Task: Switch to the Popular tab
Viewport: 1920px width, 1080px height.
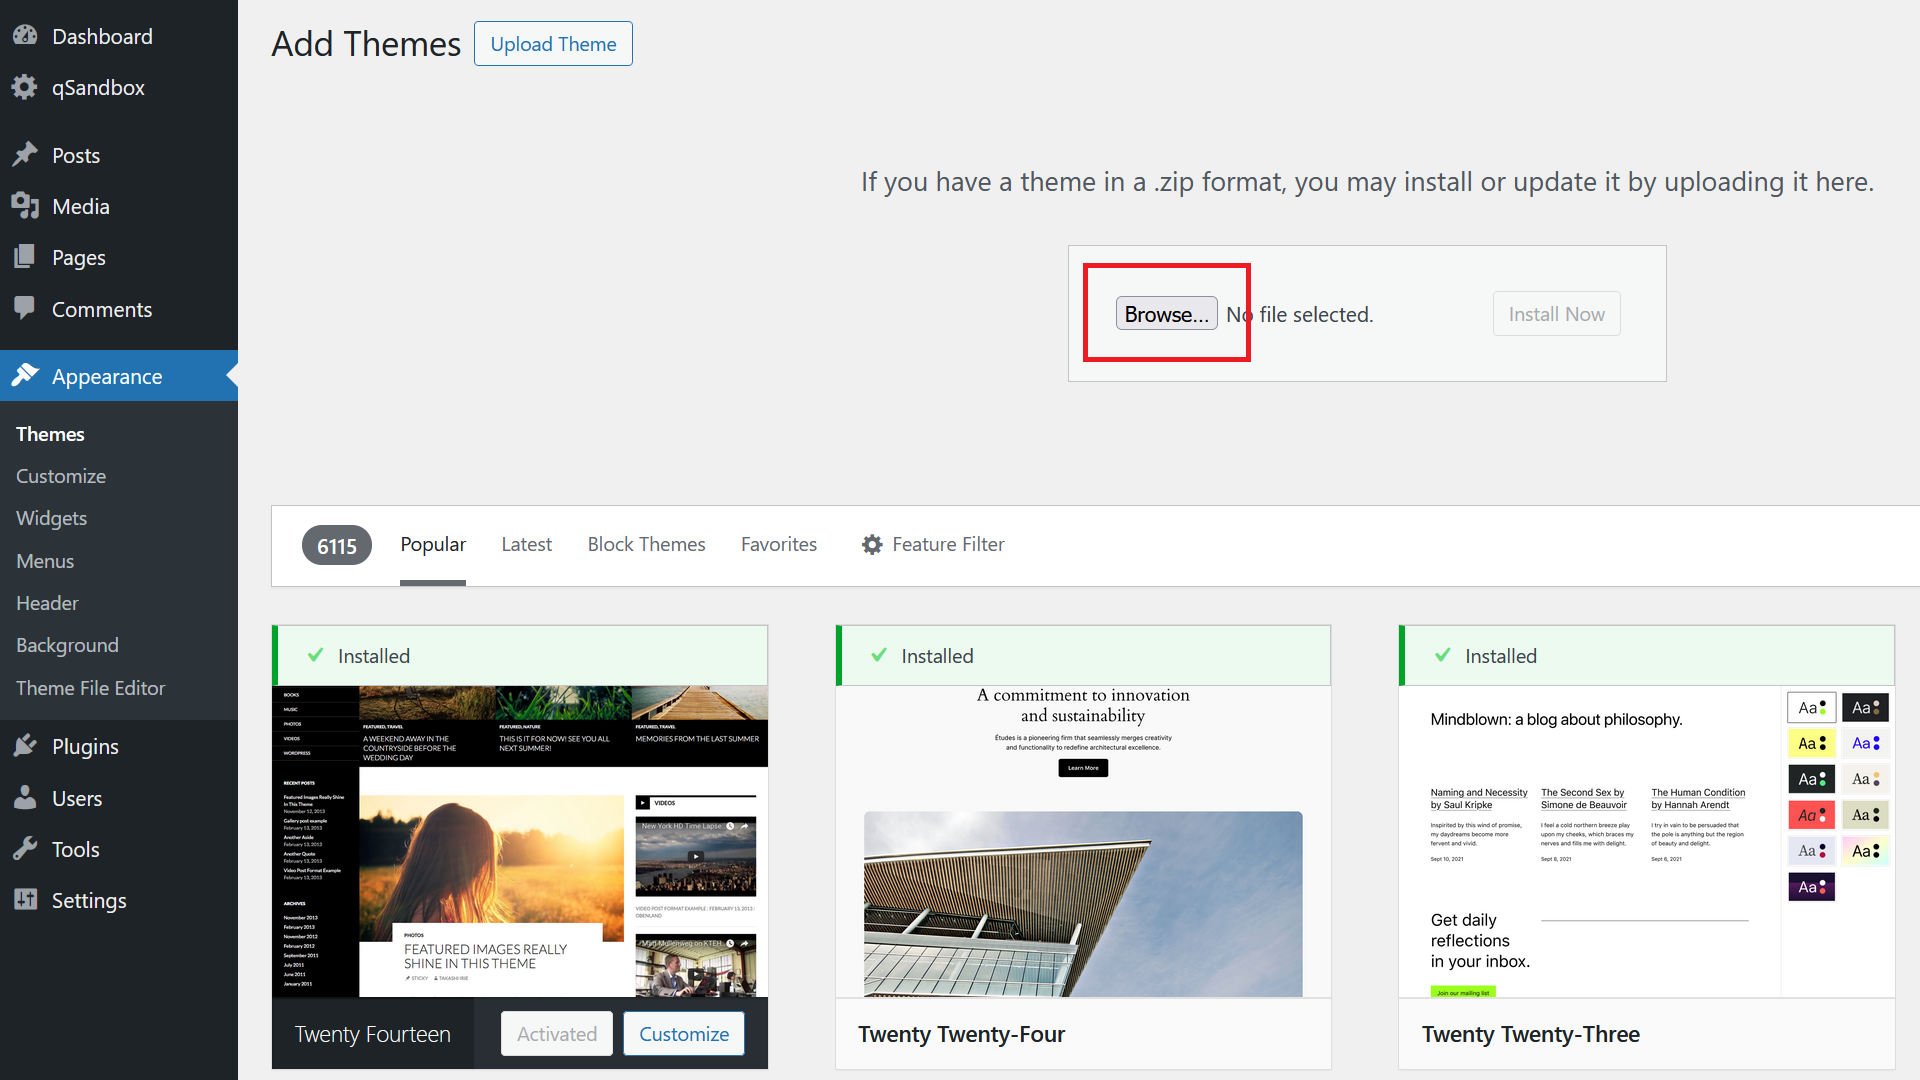Action: coord(433,545)
